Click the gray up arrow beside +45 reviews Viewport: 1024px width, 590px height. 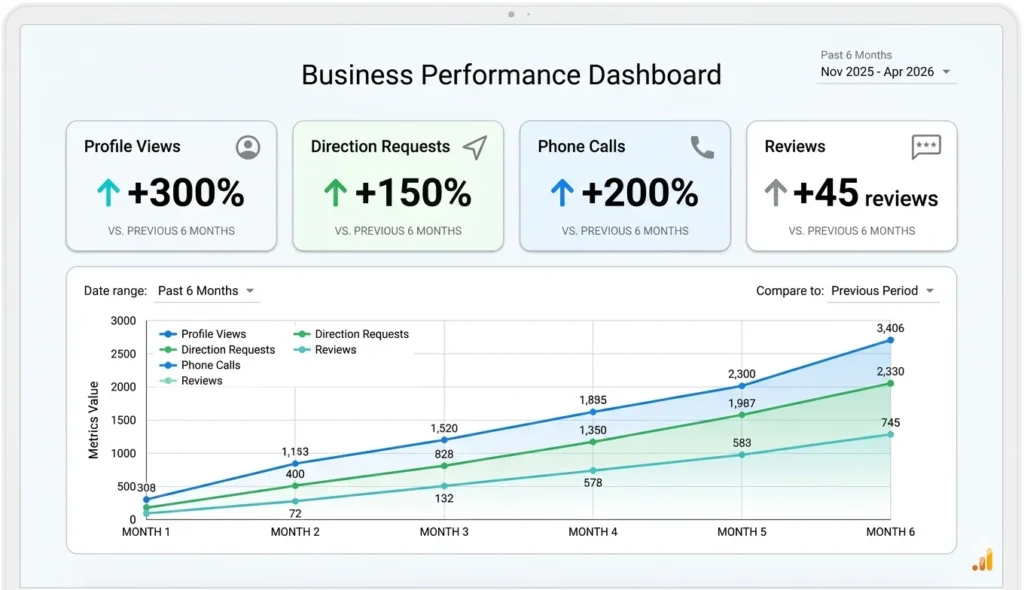[778, 190]
